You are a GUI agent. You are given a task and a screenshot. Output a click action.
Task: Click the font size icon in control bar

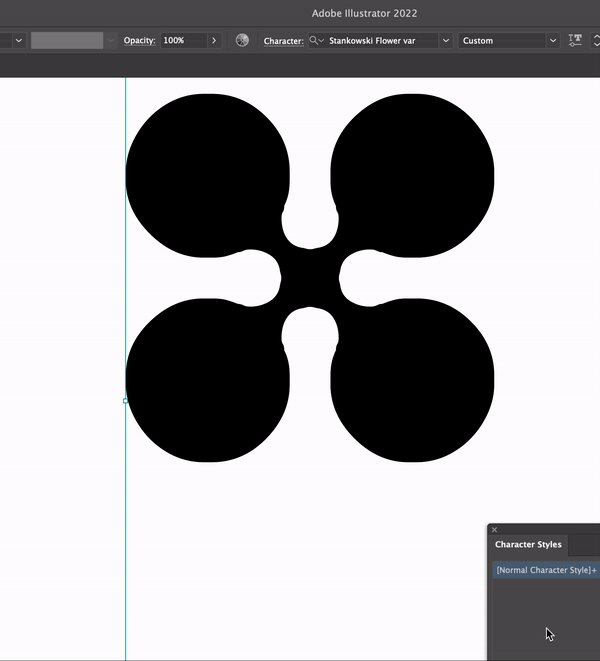[575, 40]
